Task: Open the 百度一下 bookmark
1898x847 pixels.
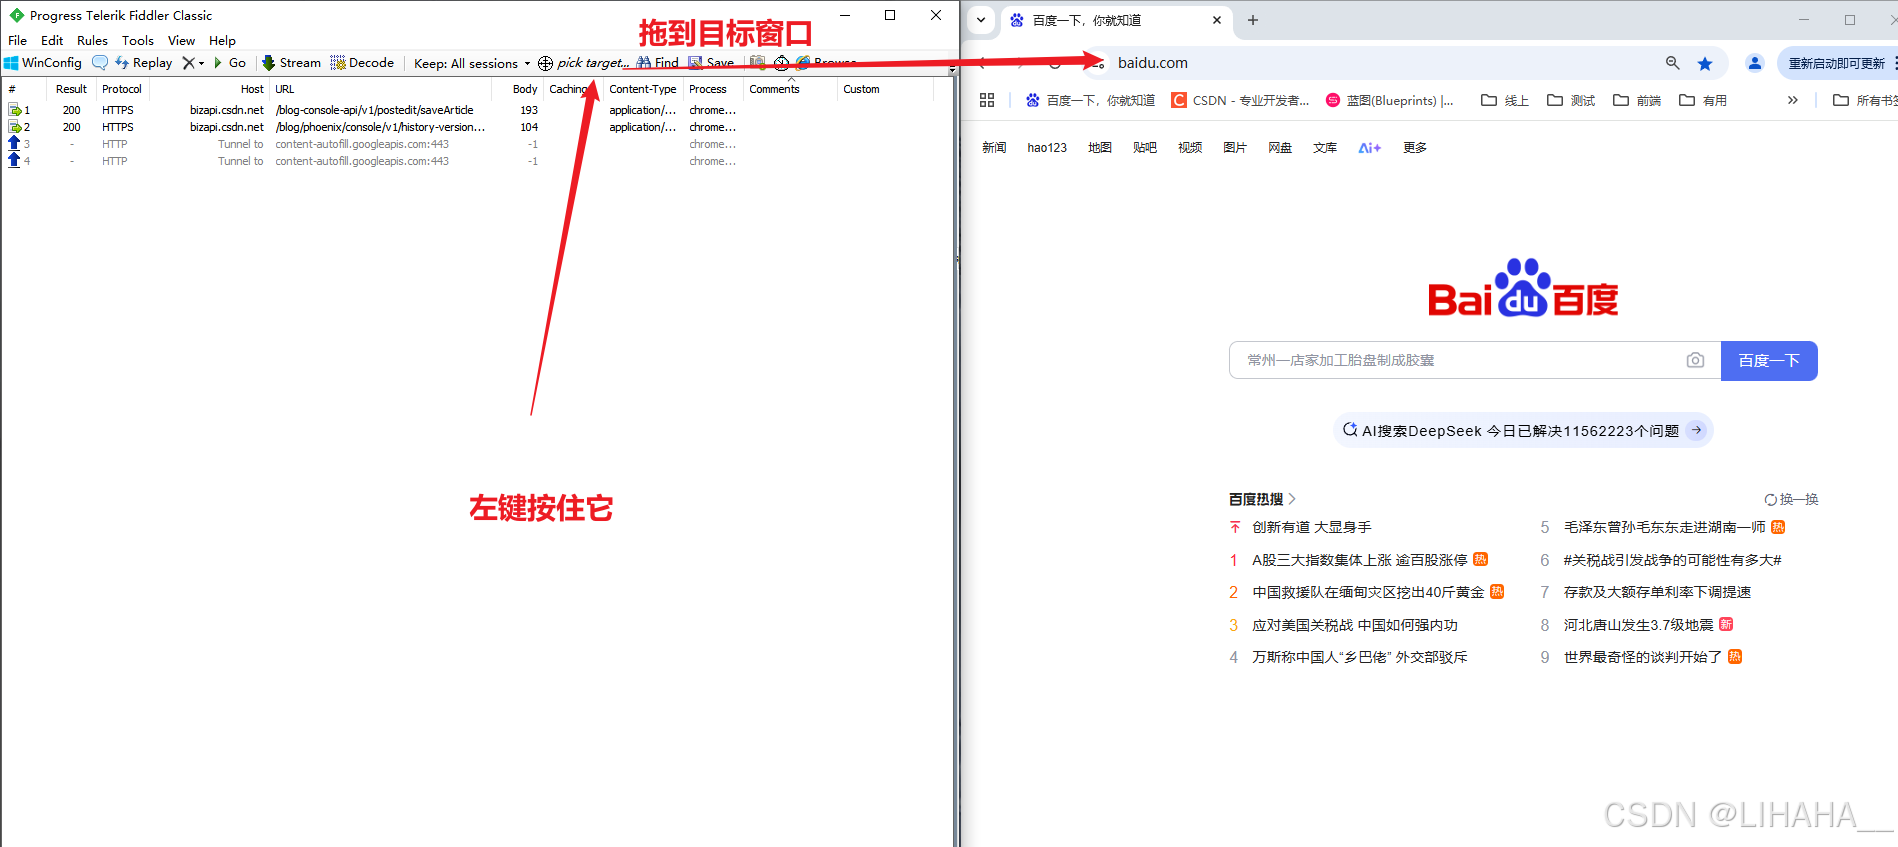Action: pos(1090,100)
